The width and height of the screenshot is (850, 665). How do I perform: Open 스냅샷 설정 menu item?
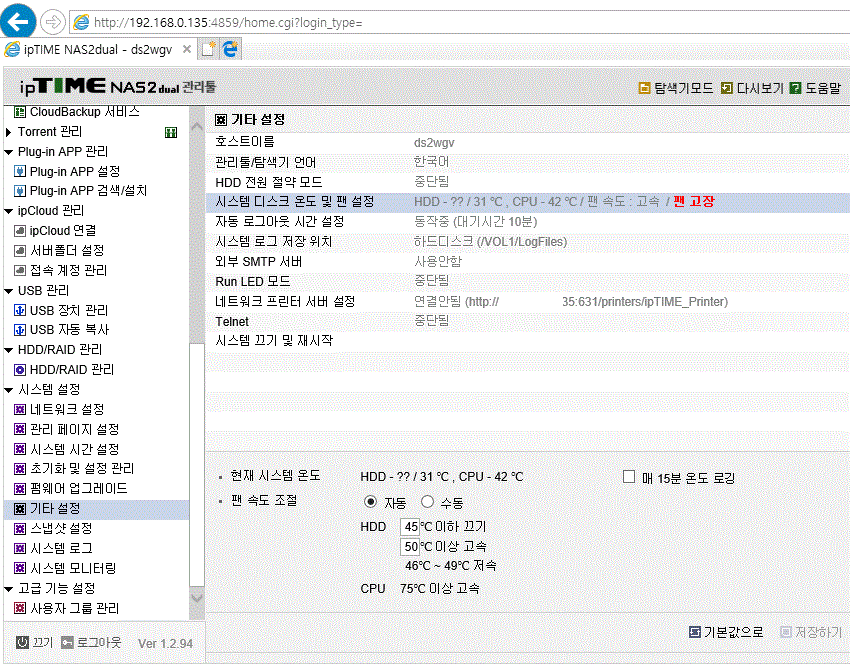click(53, 528)
